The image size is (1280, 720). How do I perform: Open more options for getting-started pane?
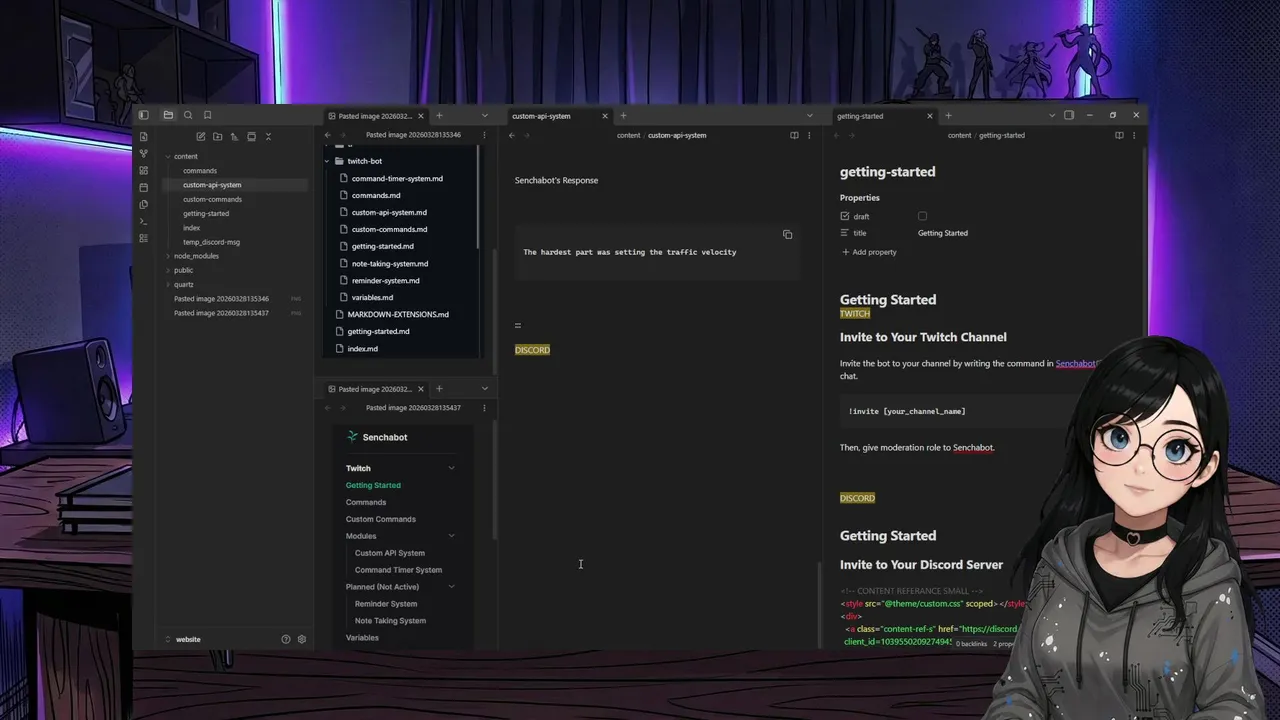click(1135, 135)
